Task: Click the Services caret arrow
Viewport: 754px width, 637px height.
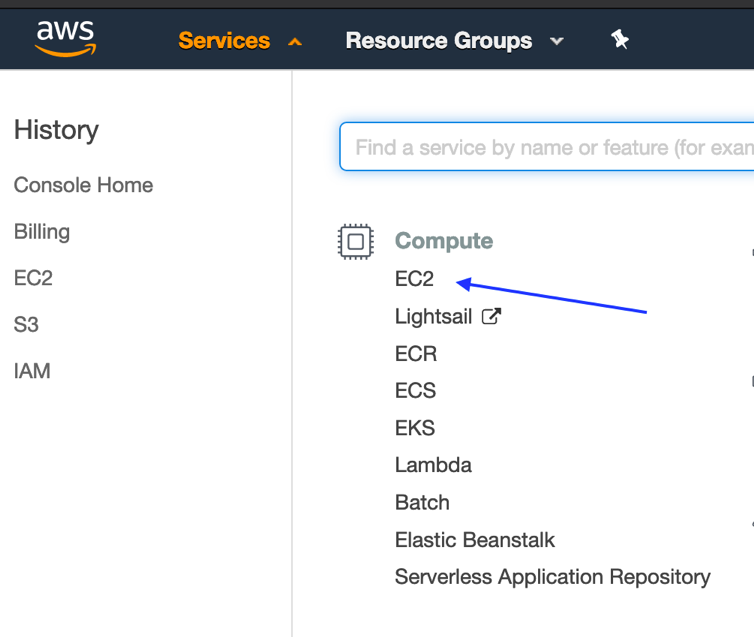Action: tap(294, 42)
